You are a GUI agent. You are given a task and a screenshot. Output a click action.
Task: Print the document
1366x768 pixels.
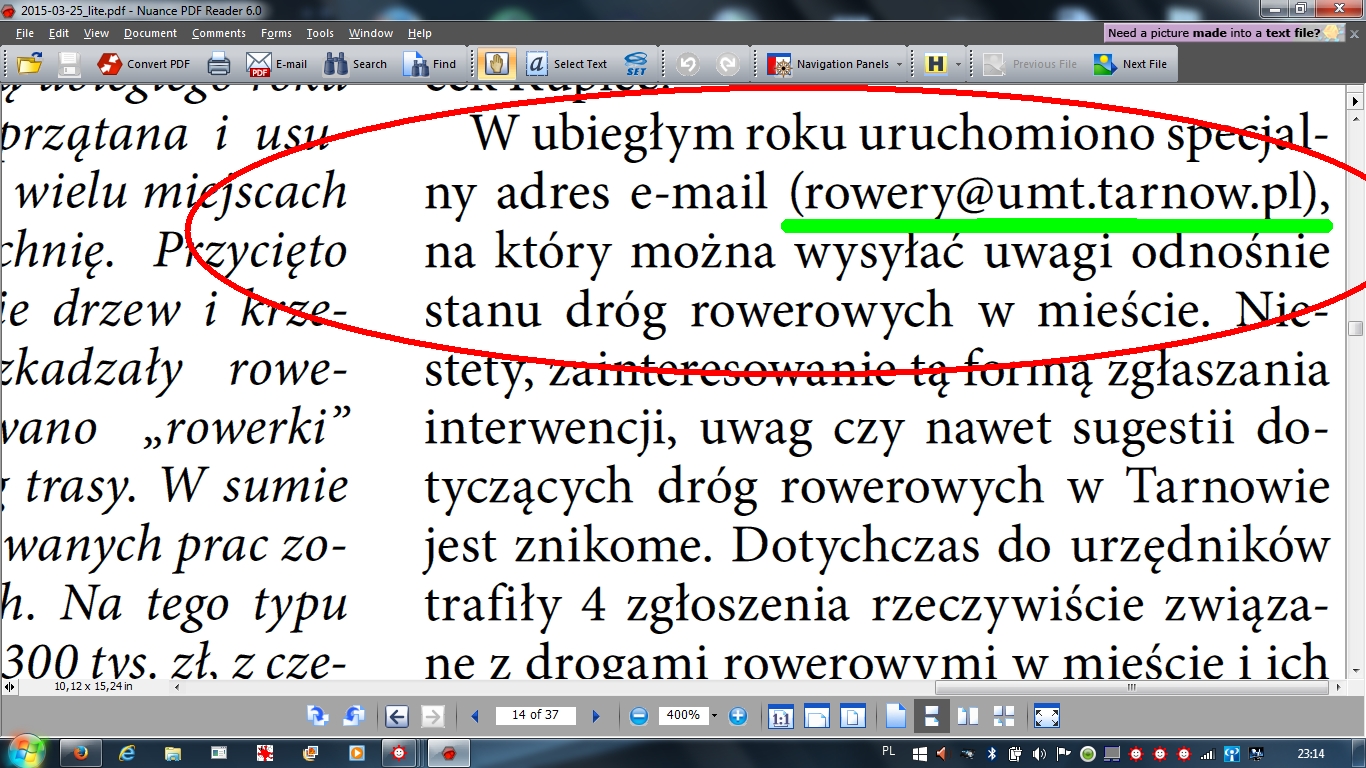[216, 63]
